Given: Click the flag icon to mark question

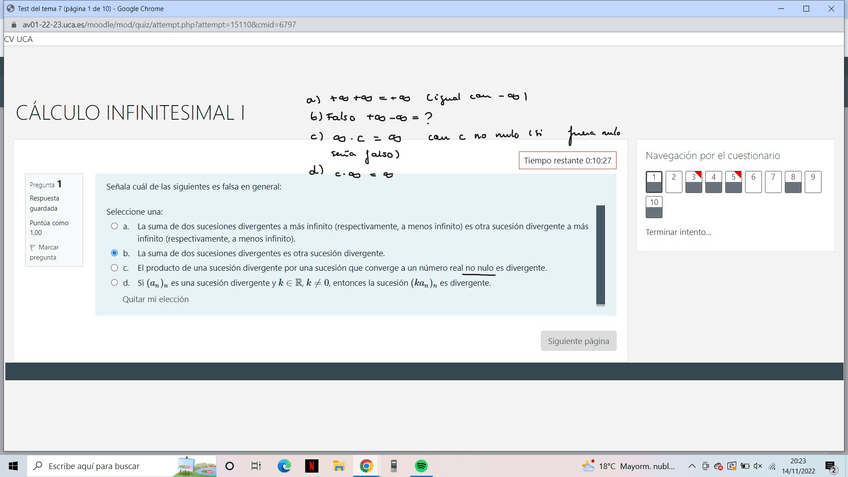Looking at the screenshot, I should pos(33,247).
